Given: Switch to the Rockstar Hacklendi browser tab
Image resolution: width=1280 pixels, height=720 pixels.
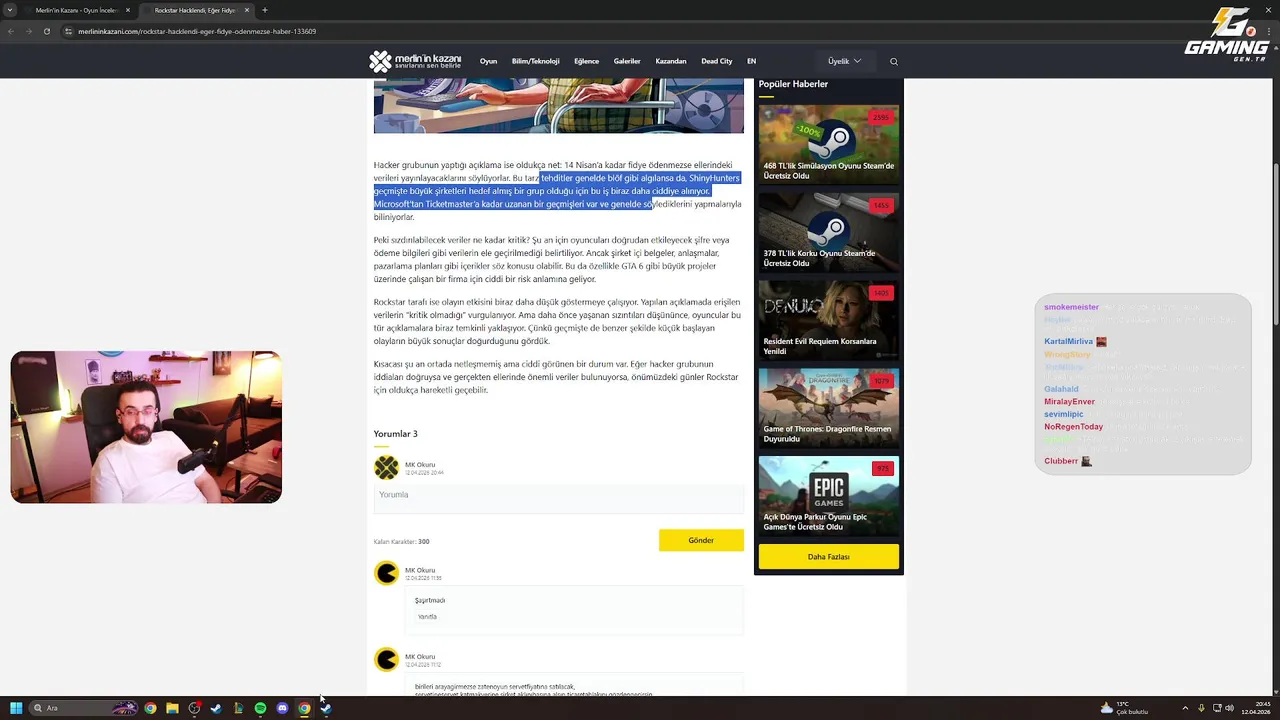Looking at the screenshot, I should point(195,10).
